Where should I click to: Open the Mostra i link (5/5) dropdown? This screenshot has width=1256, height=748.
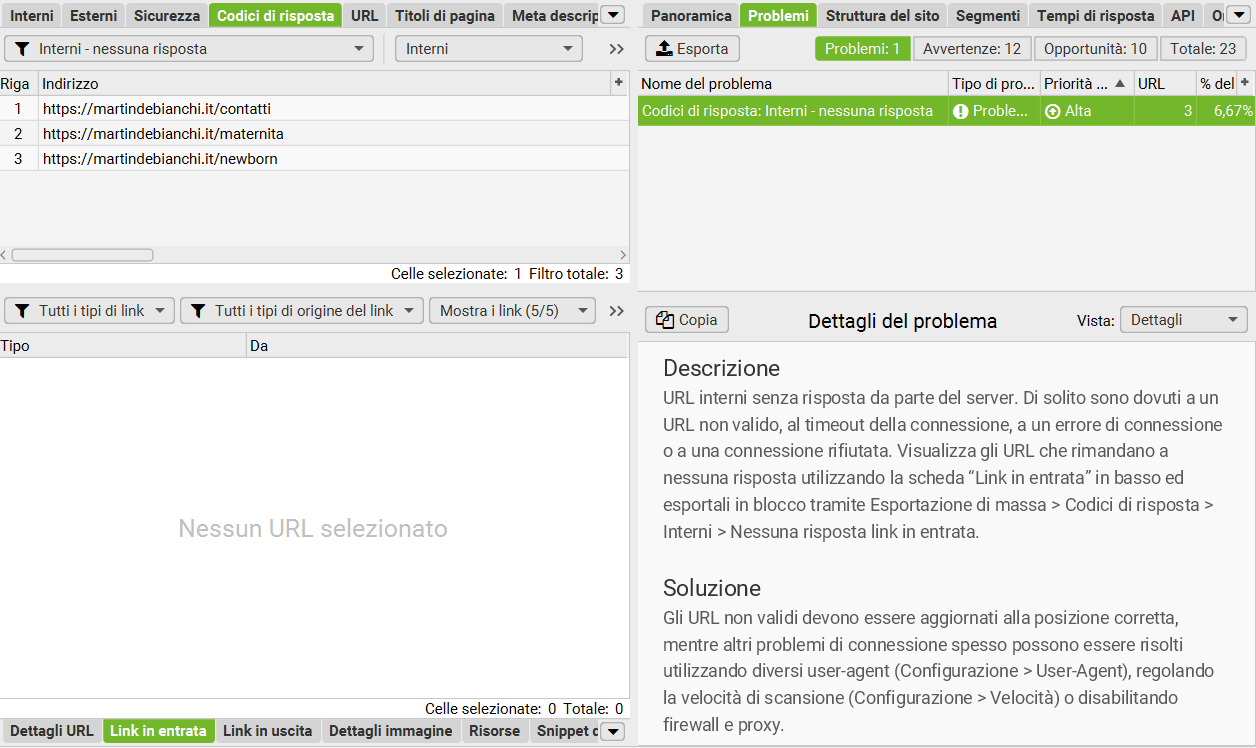point(512,311)
